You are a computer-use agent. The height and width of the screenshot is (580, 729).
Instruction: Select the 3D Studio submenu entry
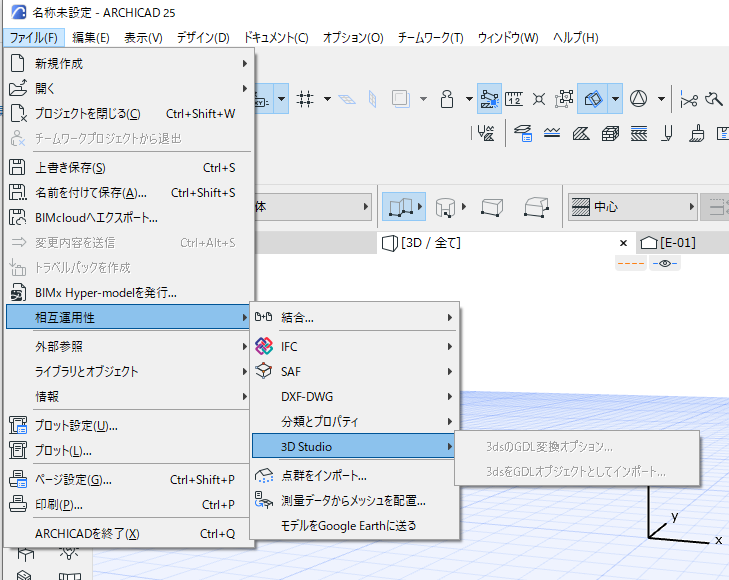354,447
